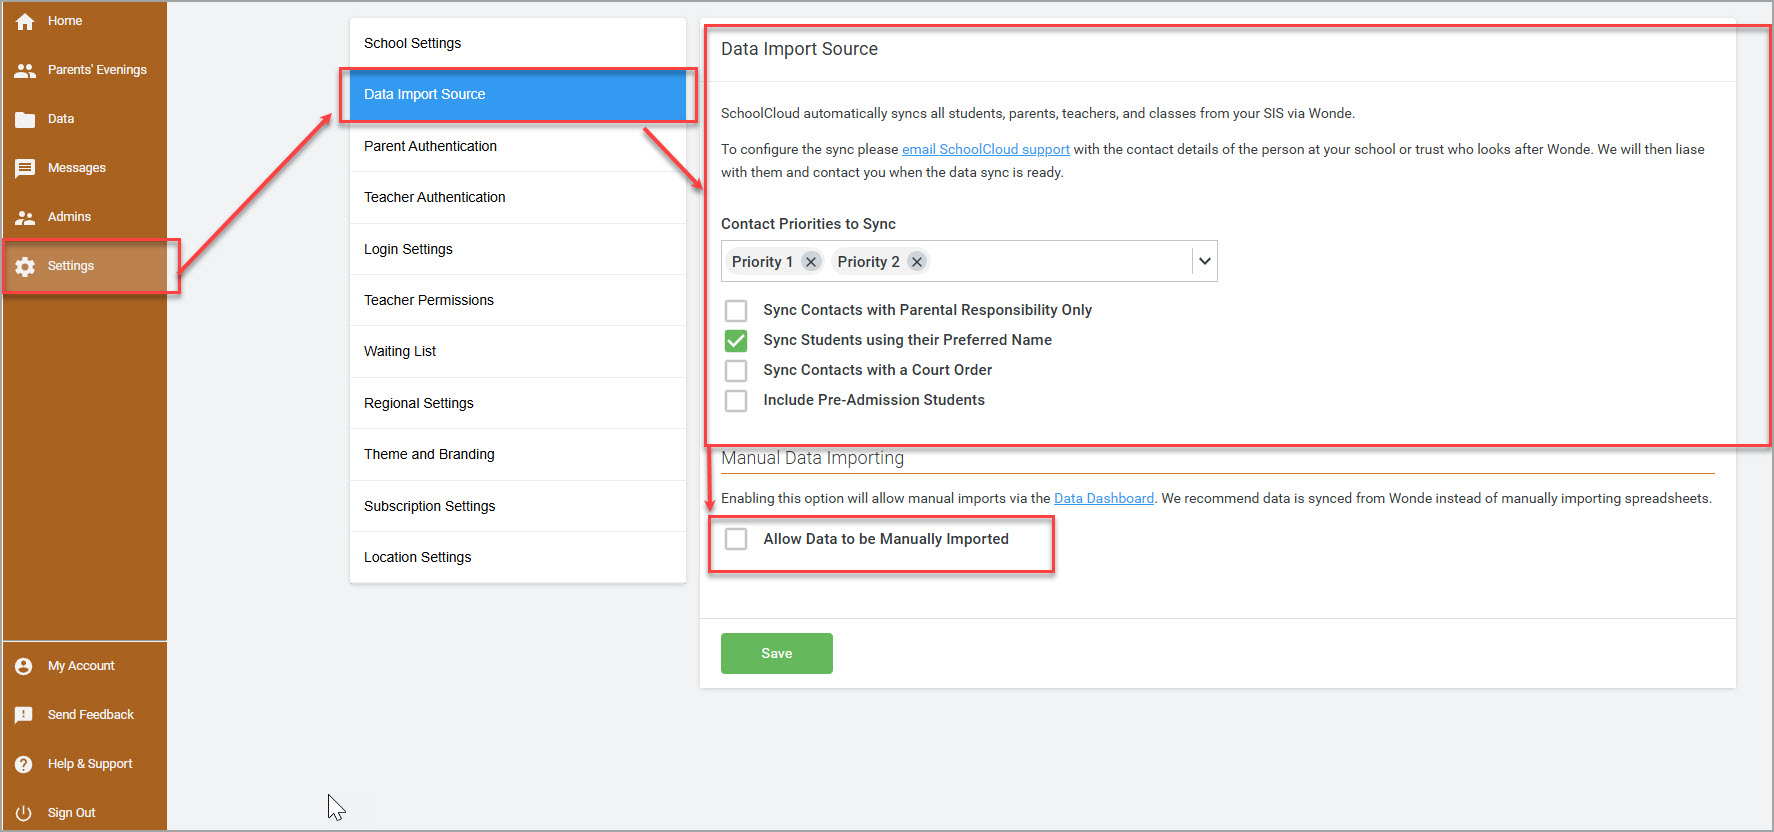Open the Data Dashboard link
This screenshot has height=832, width=1774.
pos(1104,498)
